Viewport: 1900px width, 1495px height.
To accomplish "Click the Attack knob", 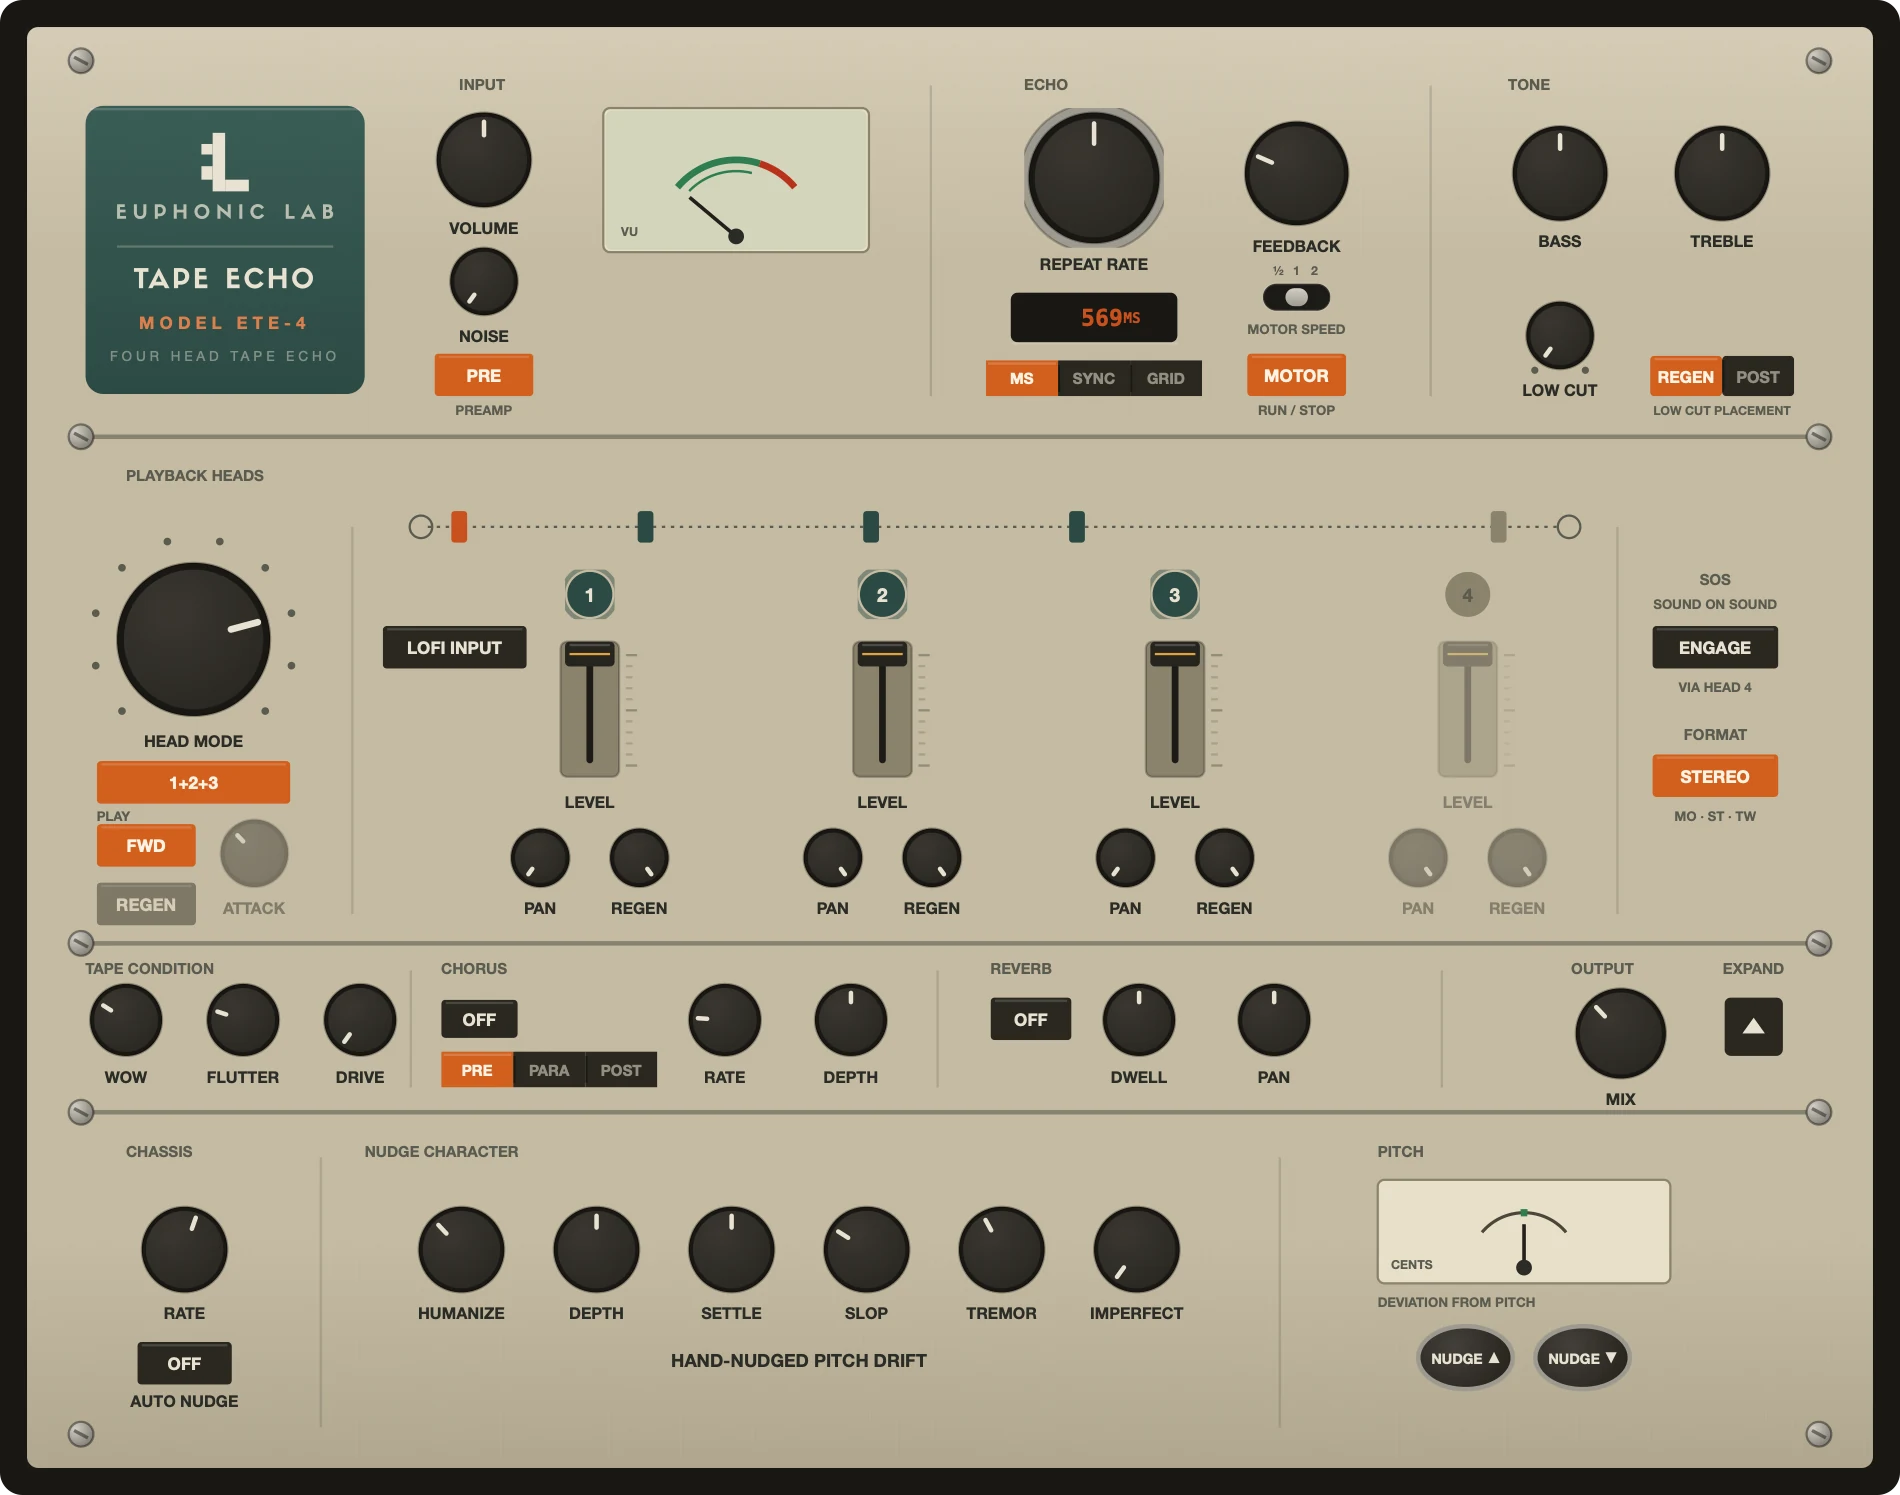I will click(x=254, y=853).
